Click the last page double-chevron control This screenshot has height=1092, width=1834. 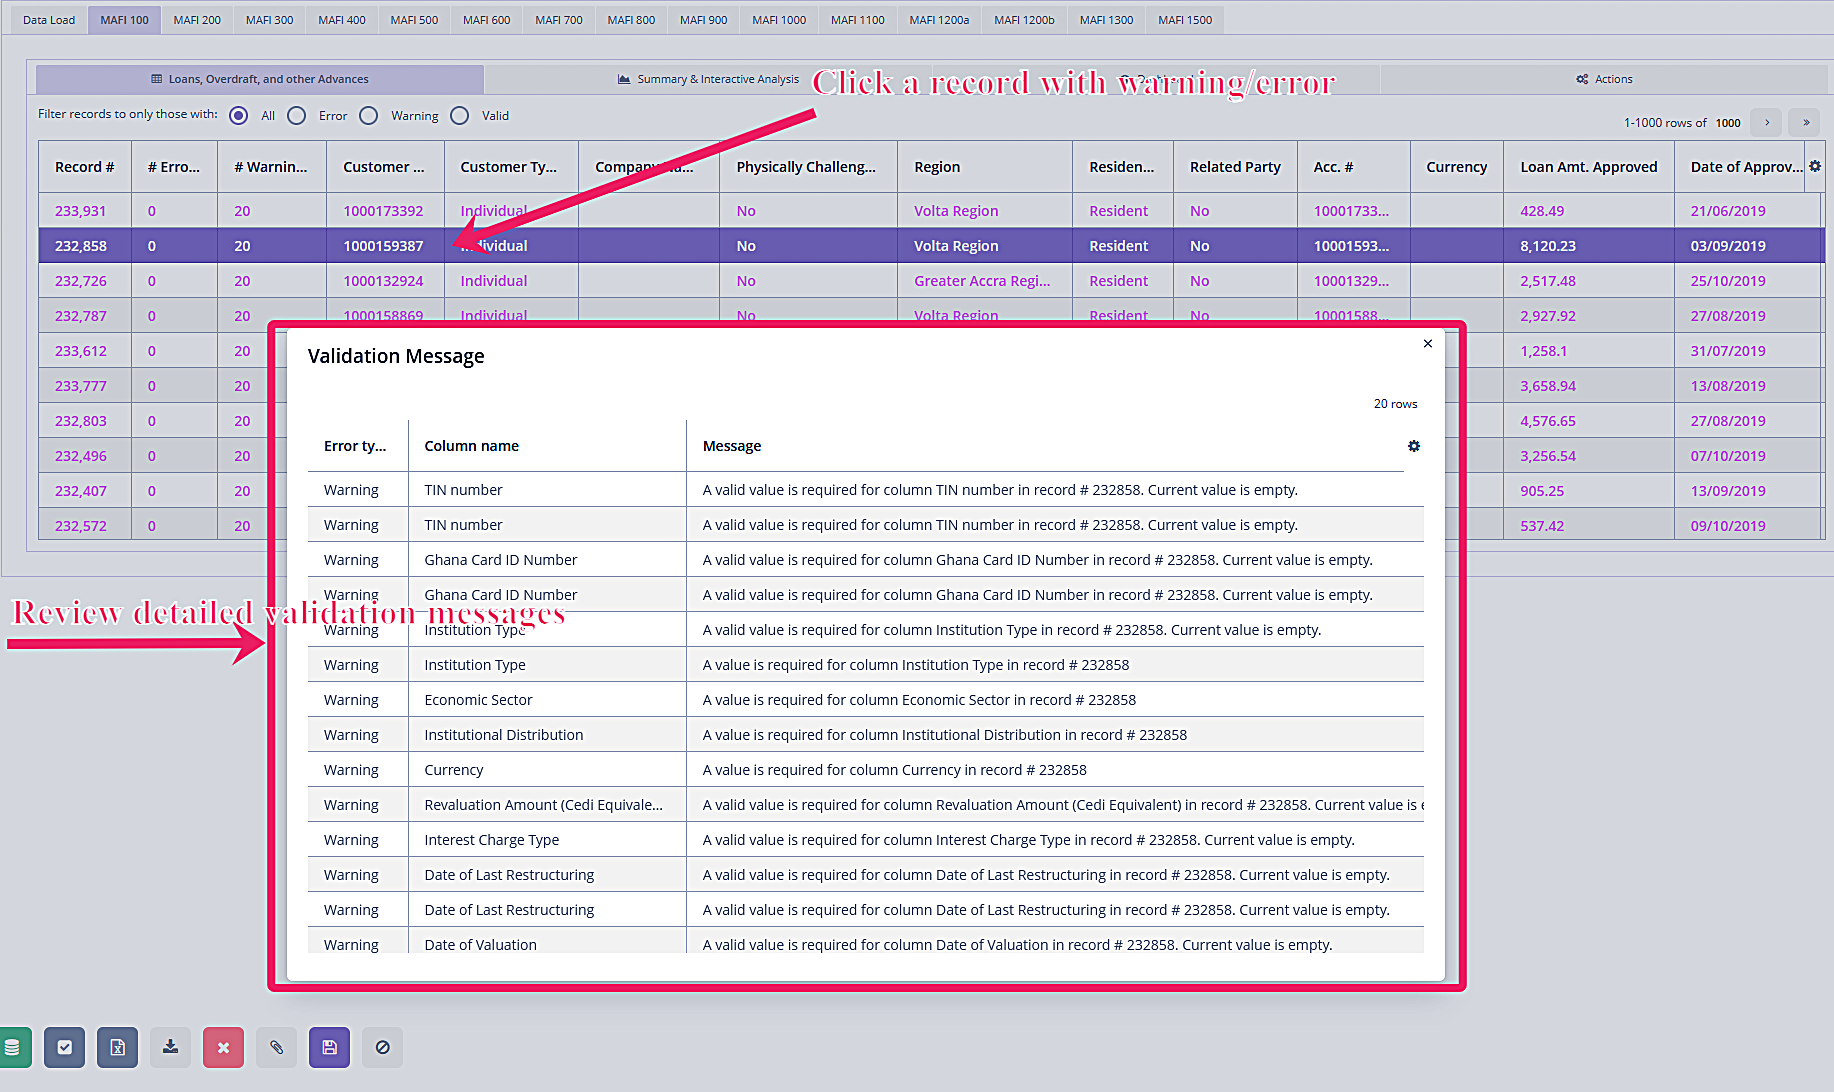[x=1804, y=122]
